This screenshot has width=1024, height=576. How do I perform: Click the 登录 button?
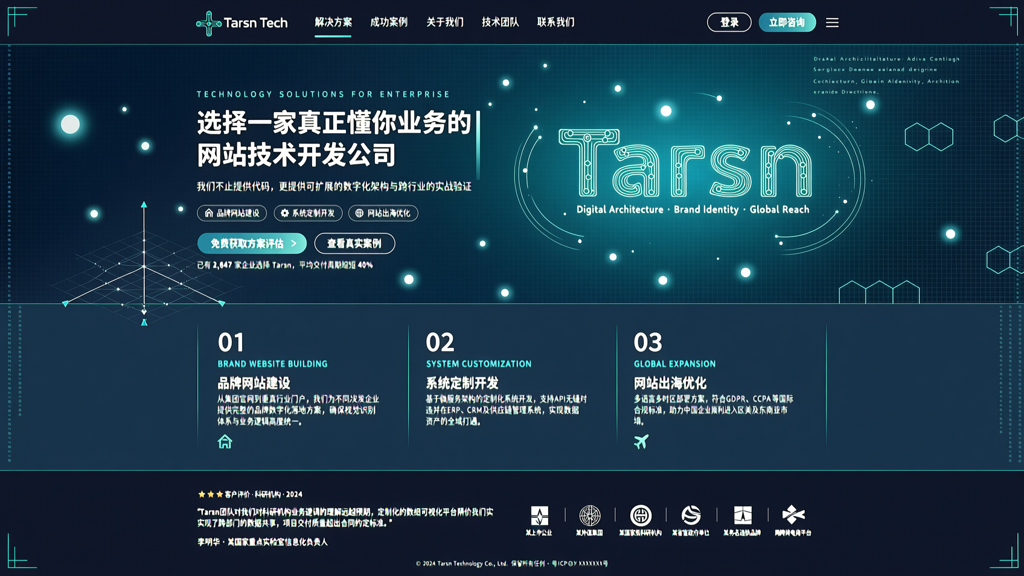click(x=729, y=22)
